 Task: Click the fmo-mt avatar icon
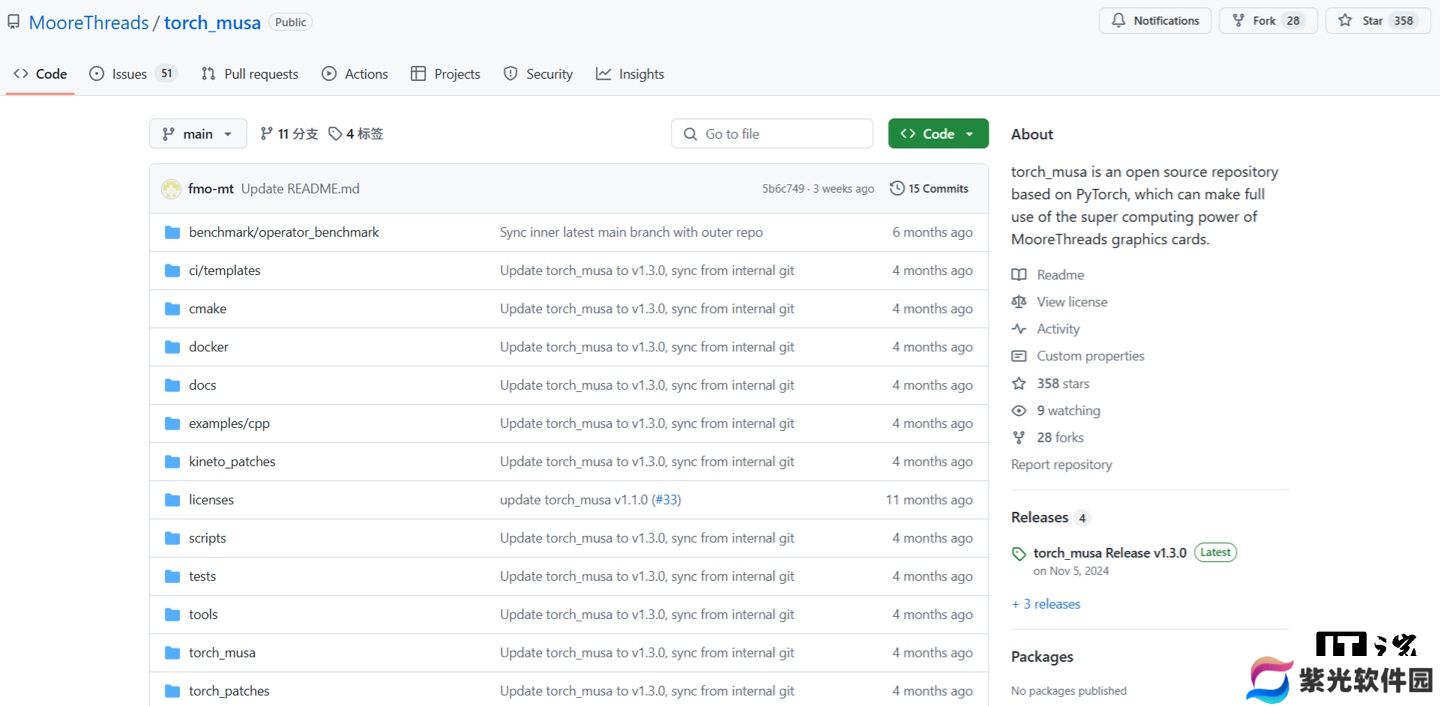(x=171, y=189)
